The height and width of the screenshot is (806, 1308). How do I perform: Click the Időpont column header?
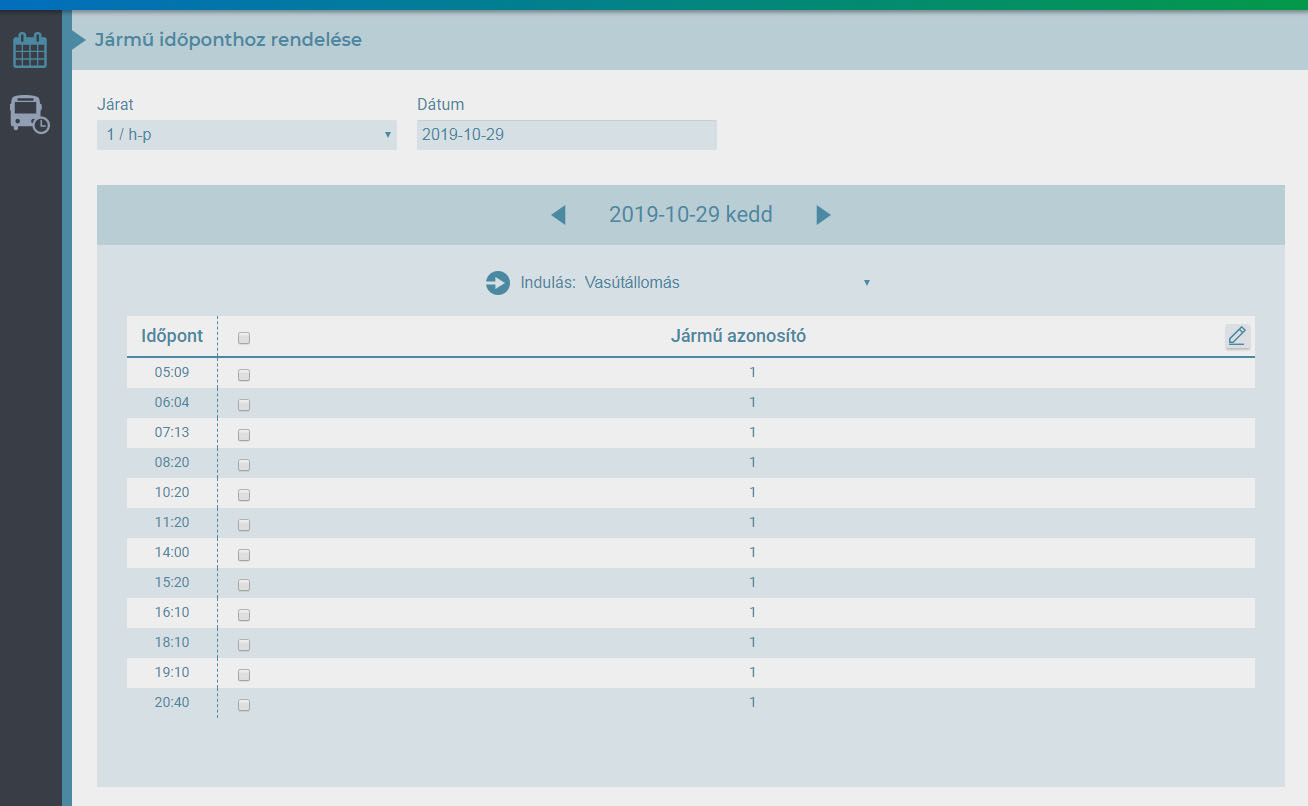point(172,336)
